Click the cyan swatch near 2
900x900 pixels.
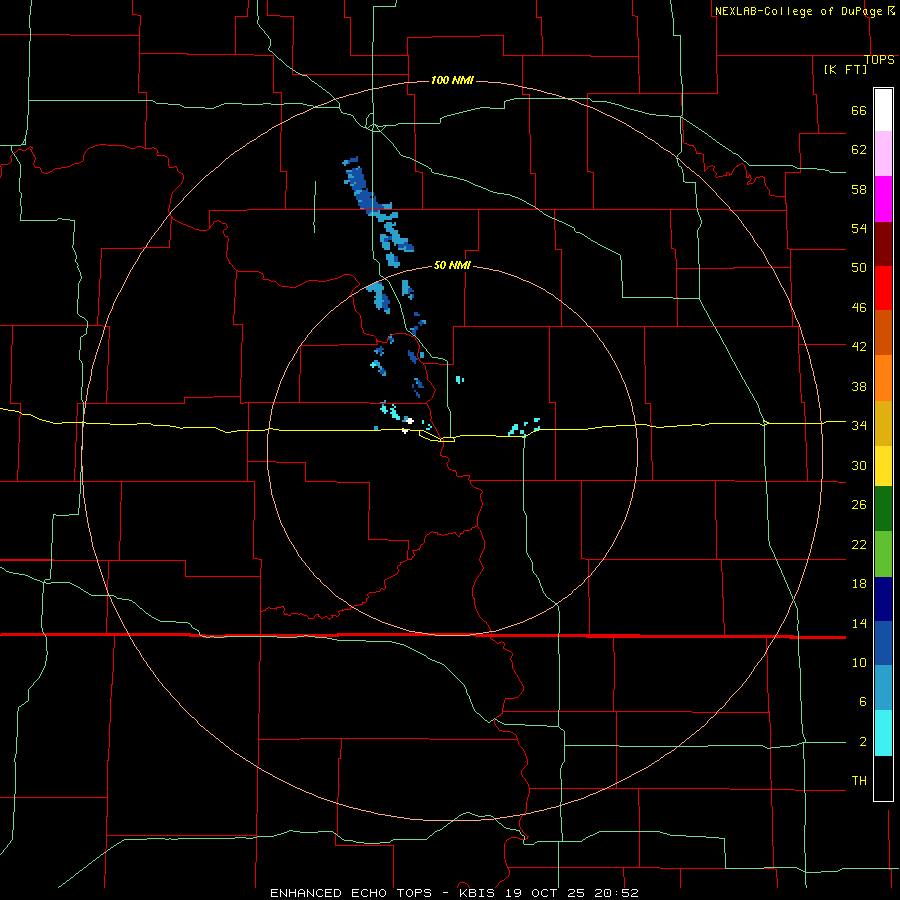883,733
